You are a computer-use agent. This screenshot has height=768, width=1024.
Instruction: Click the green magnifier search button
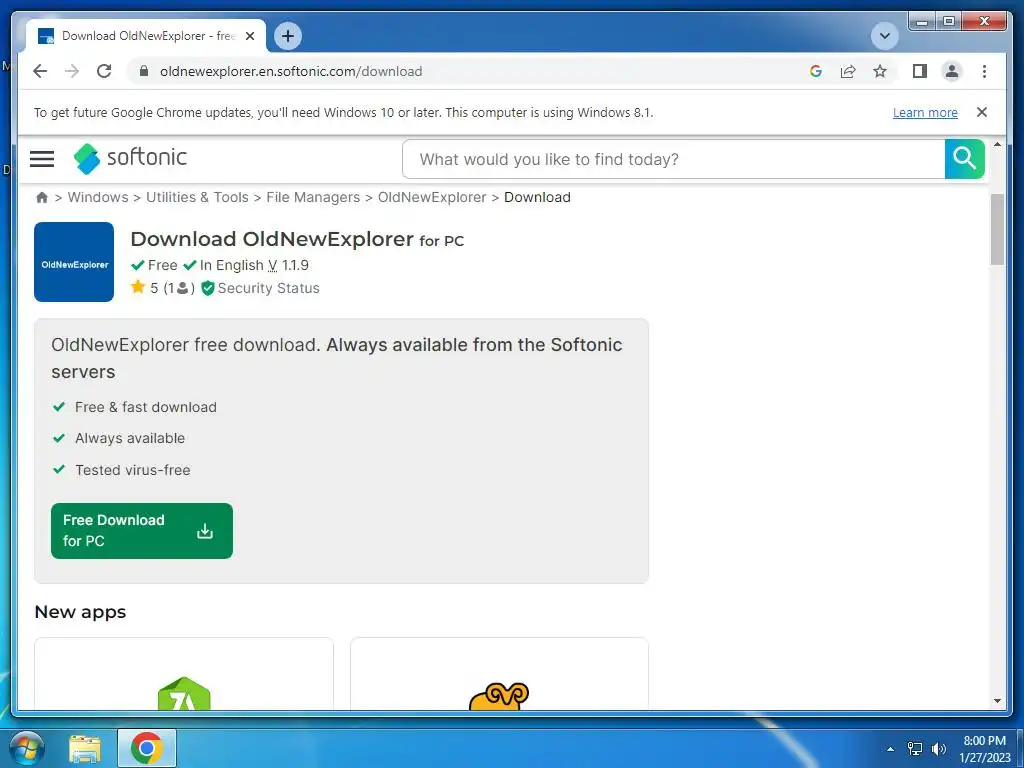point(965,159)
